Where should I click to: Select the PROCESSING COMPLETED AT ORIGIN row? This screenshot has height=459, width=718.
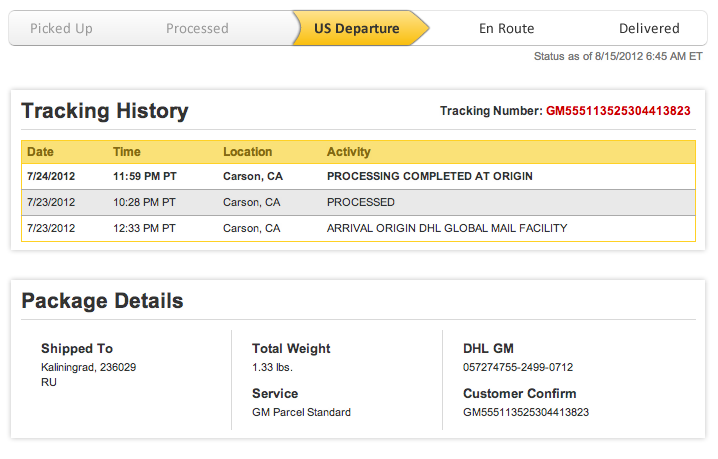tap(429, 176)
